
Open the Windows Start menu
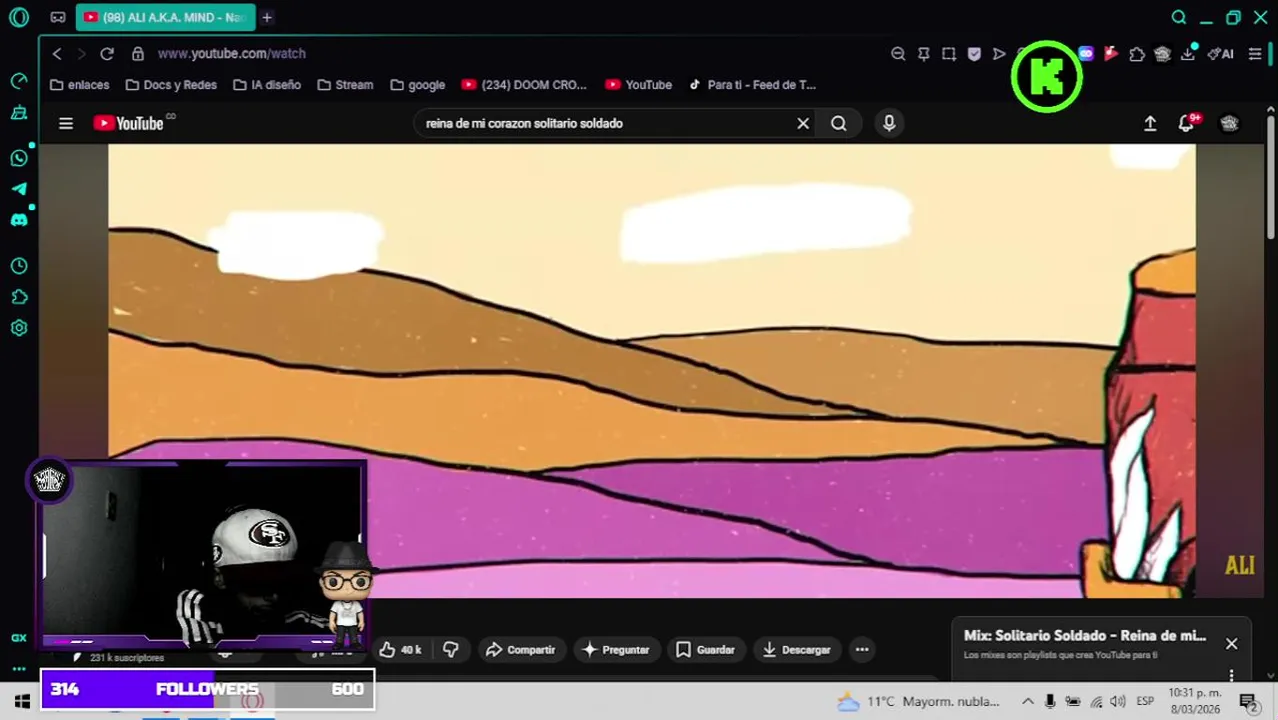coord(22,701)
